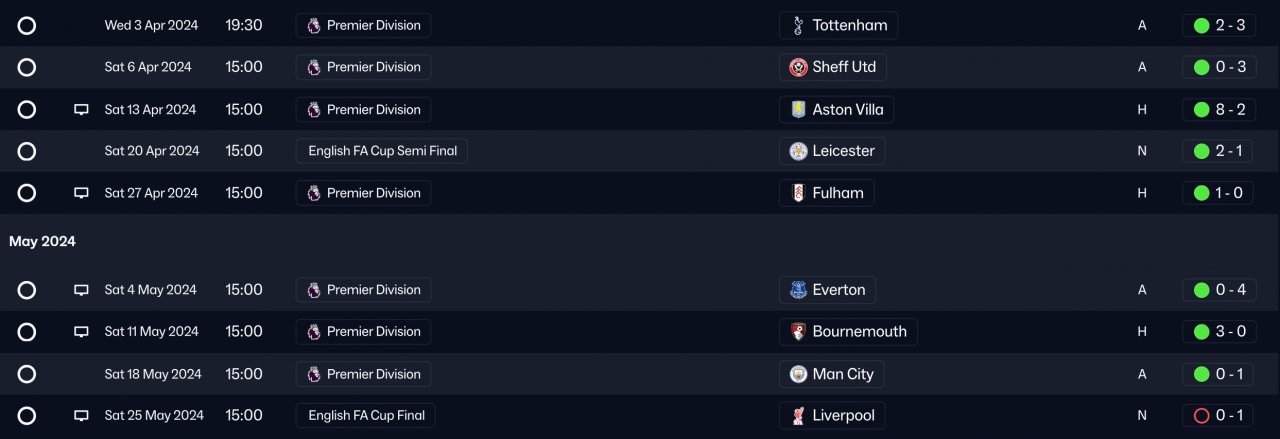This screenshot has height=439, width=1280.
Task: Click the May 2024 month header
Action: tap(43, 241)
